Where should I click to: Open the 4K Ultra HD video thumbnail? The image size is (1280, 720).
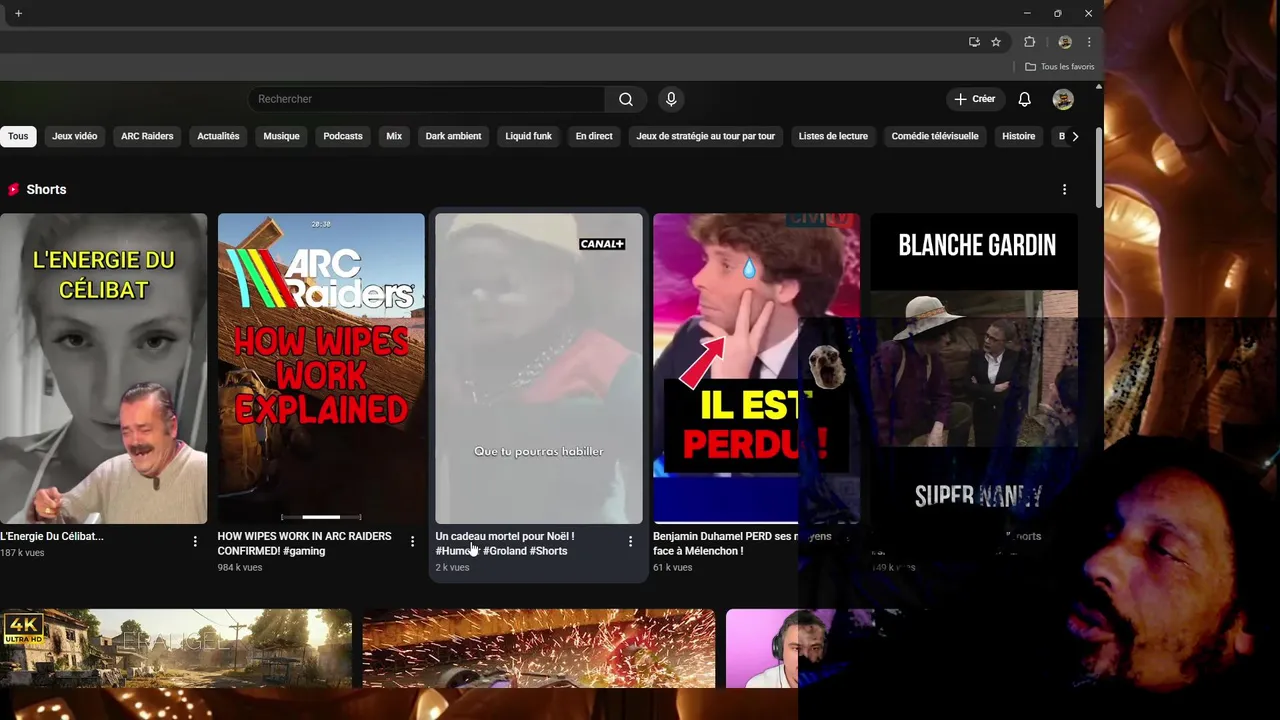pyautogui.click(x=176, y=648)
